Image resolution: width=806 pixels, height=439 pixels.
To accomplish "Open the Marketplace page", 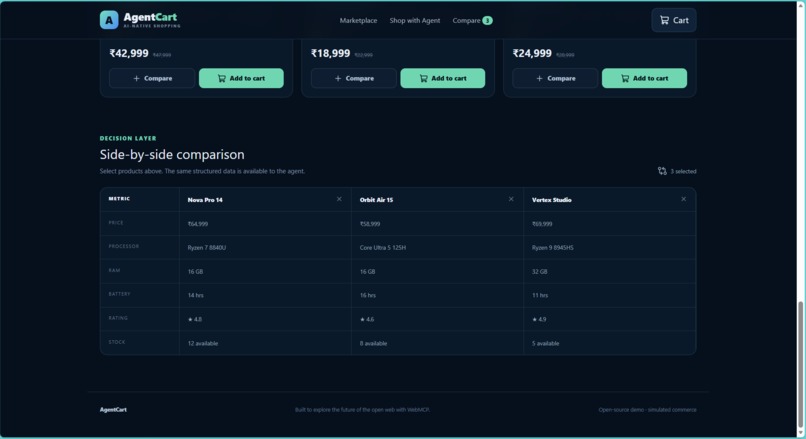I will [358, 21].
